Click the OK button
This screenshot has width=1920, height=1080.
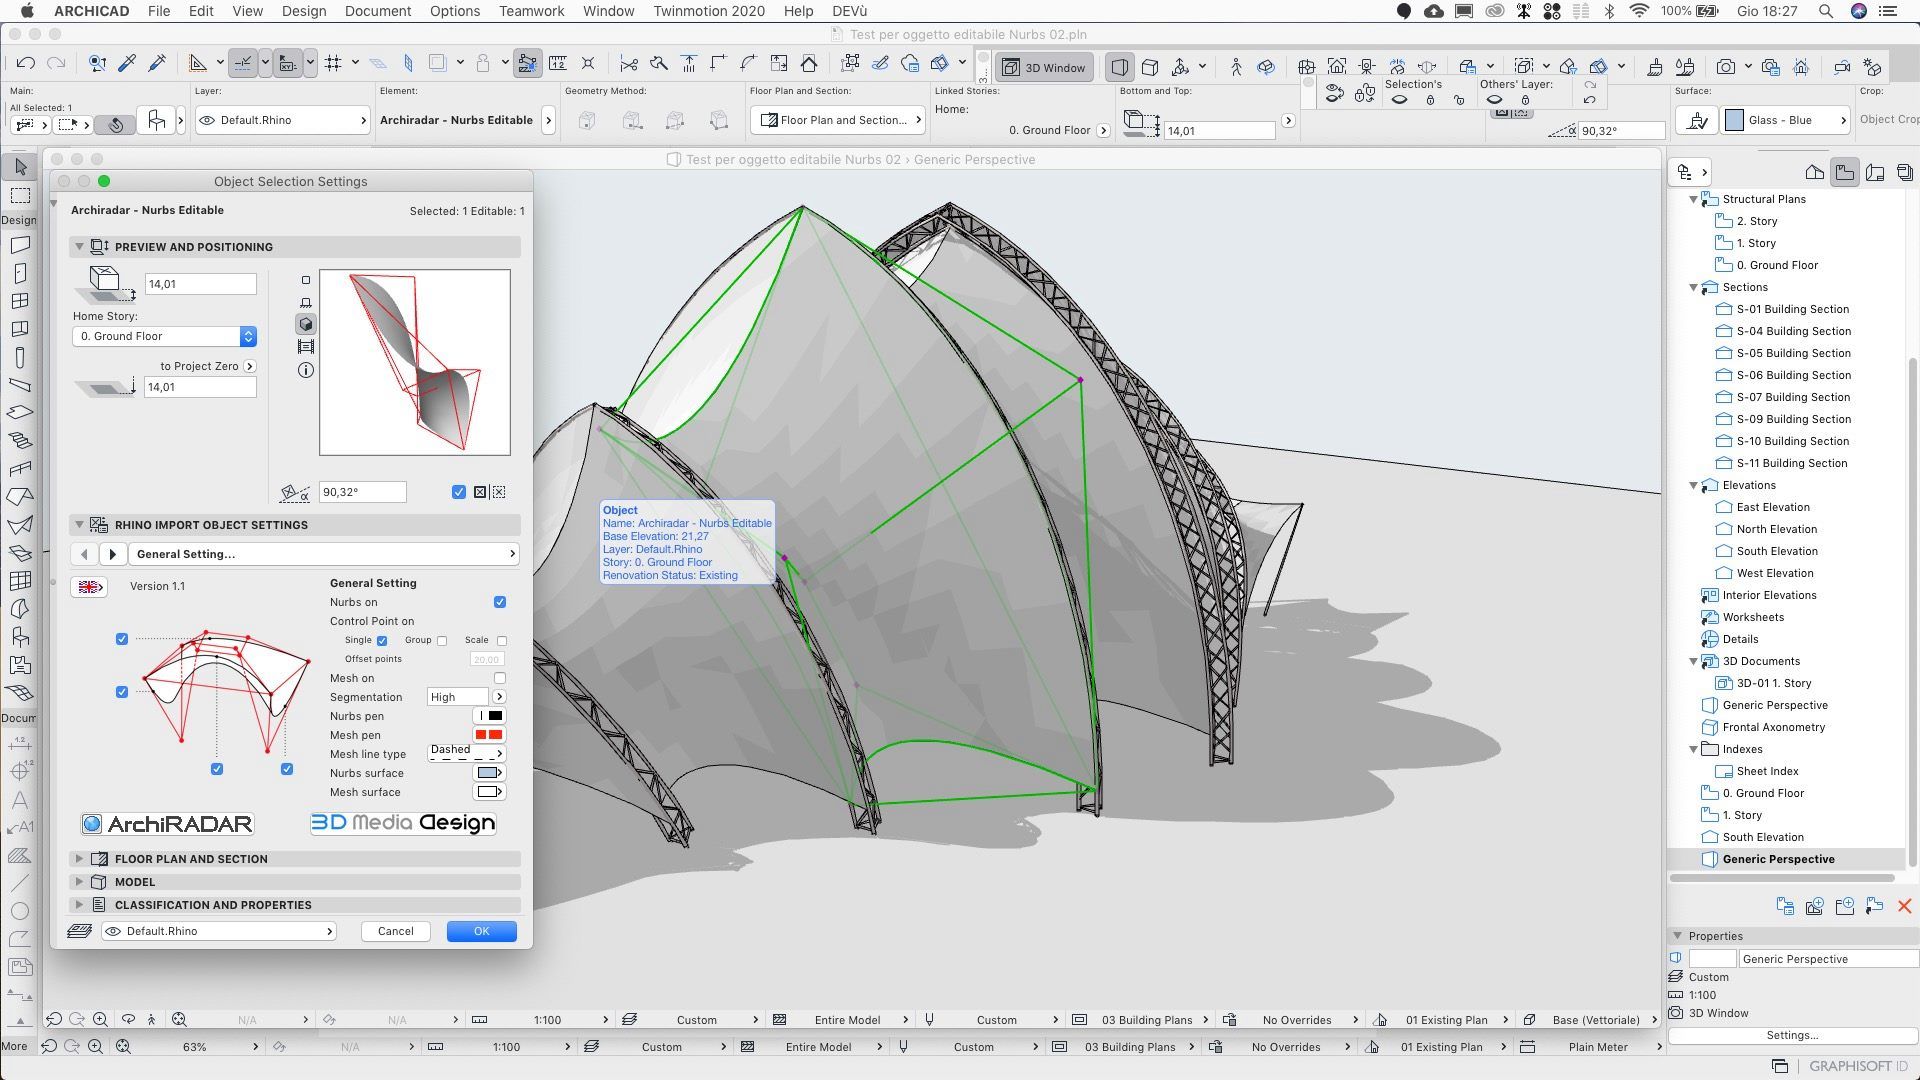coord(481,931)
